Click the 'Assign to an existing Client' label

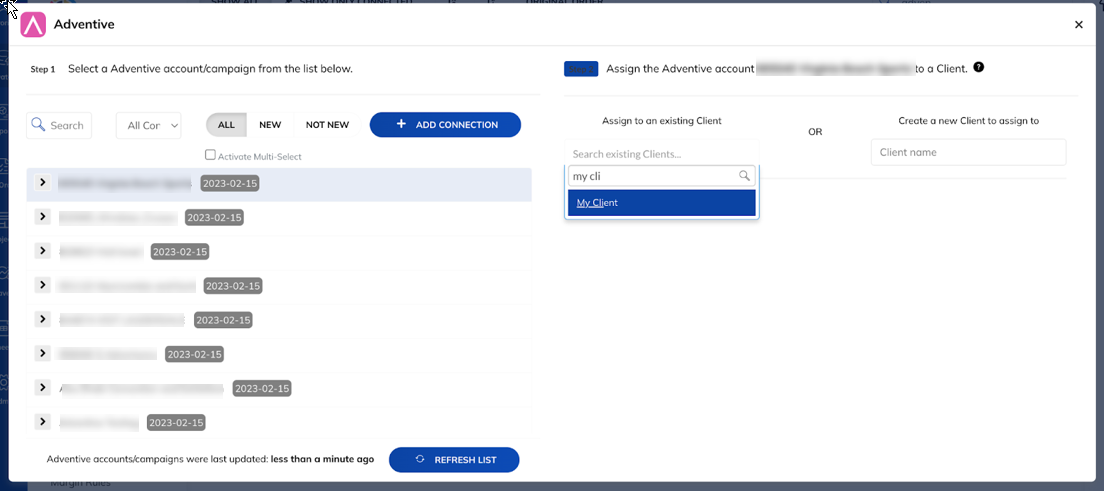point(662,120)
